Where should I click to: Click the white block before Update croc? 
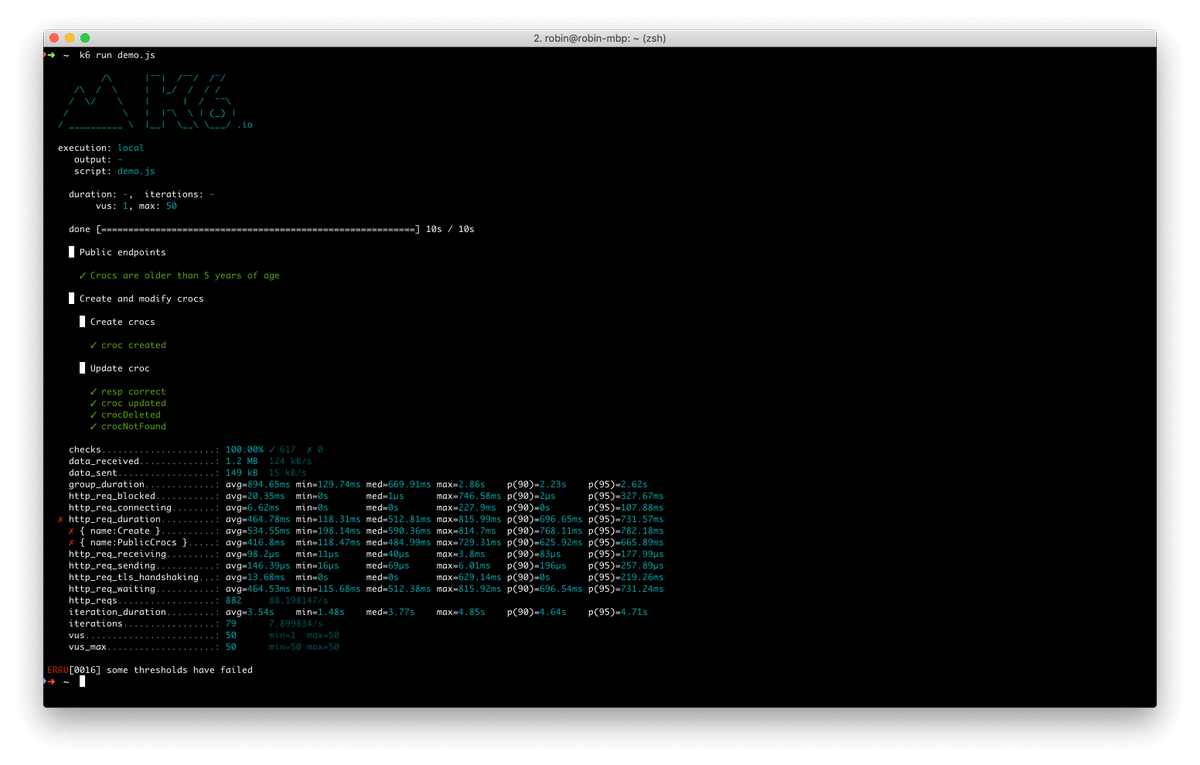[x=83, y=368]
